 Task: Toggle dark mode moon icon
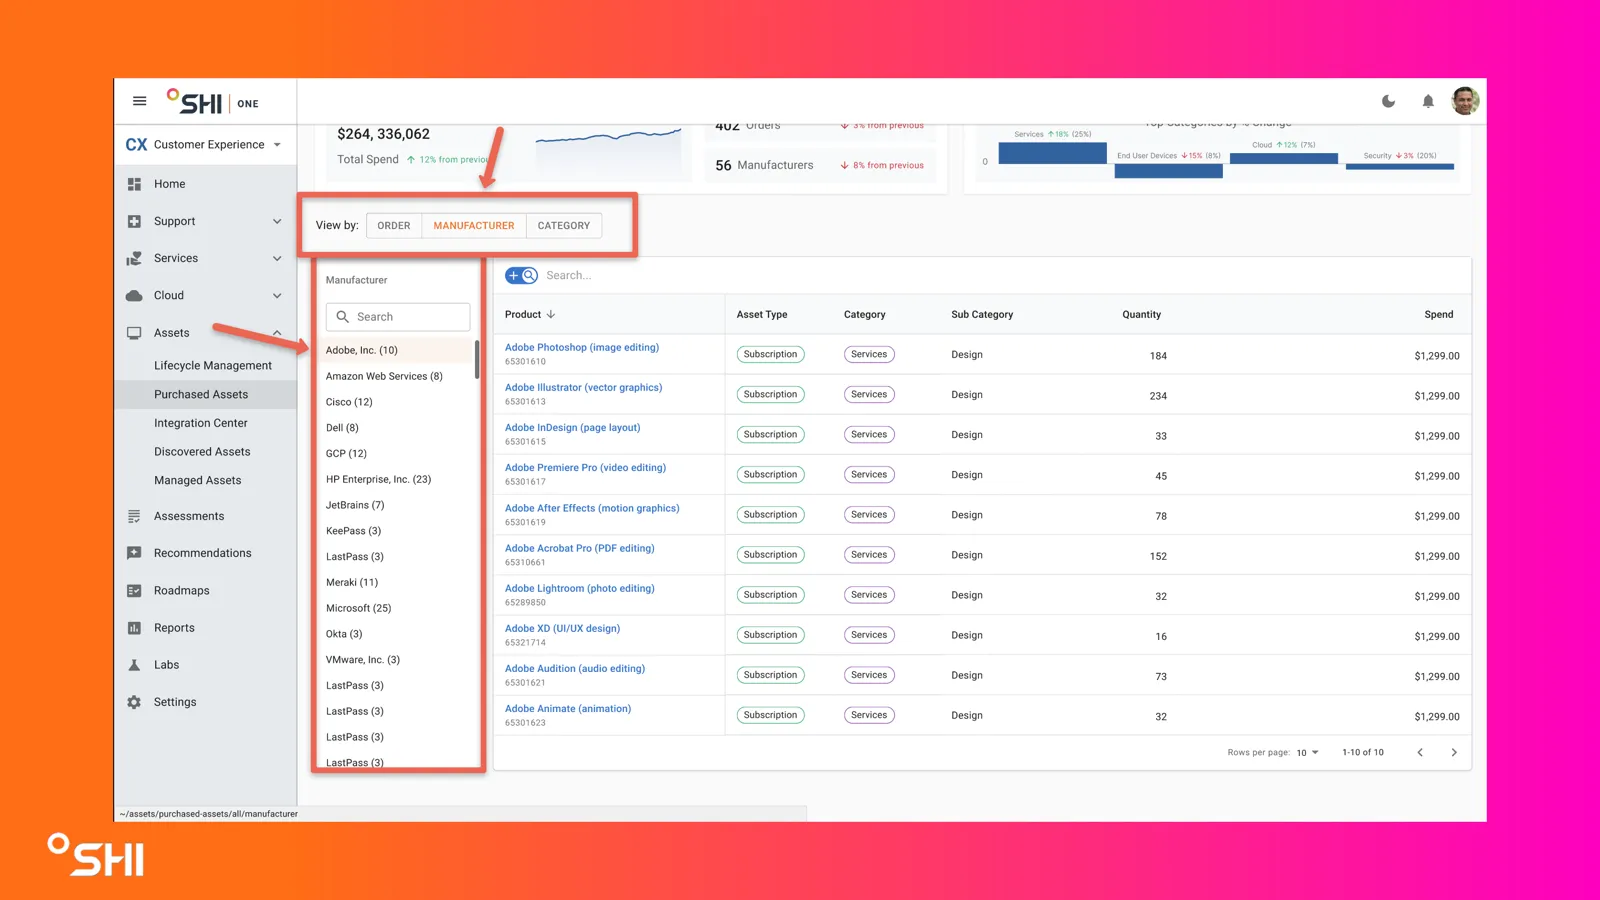tap(1388, 101)
